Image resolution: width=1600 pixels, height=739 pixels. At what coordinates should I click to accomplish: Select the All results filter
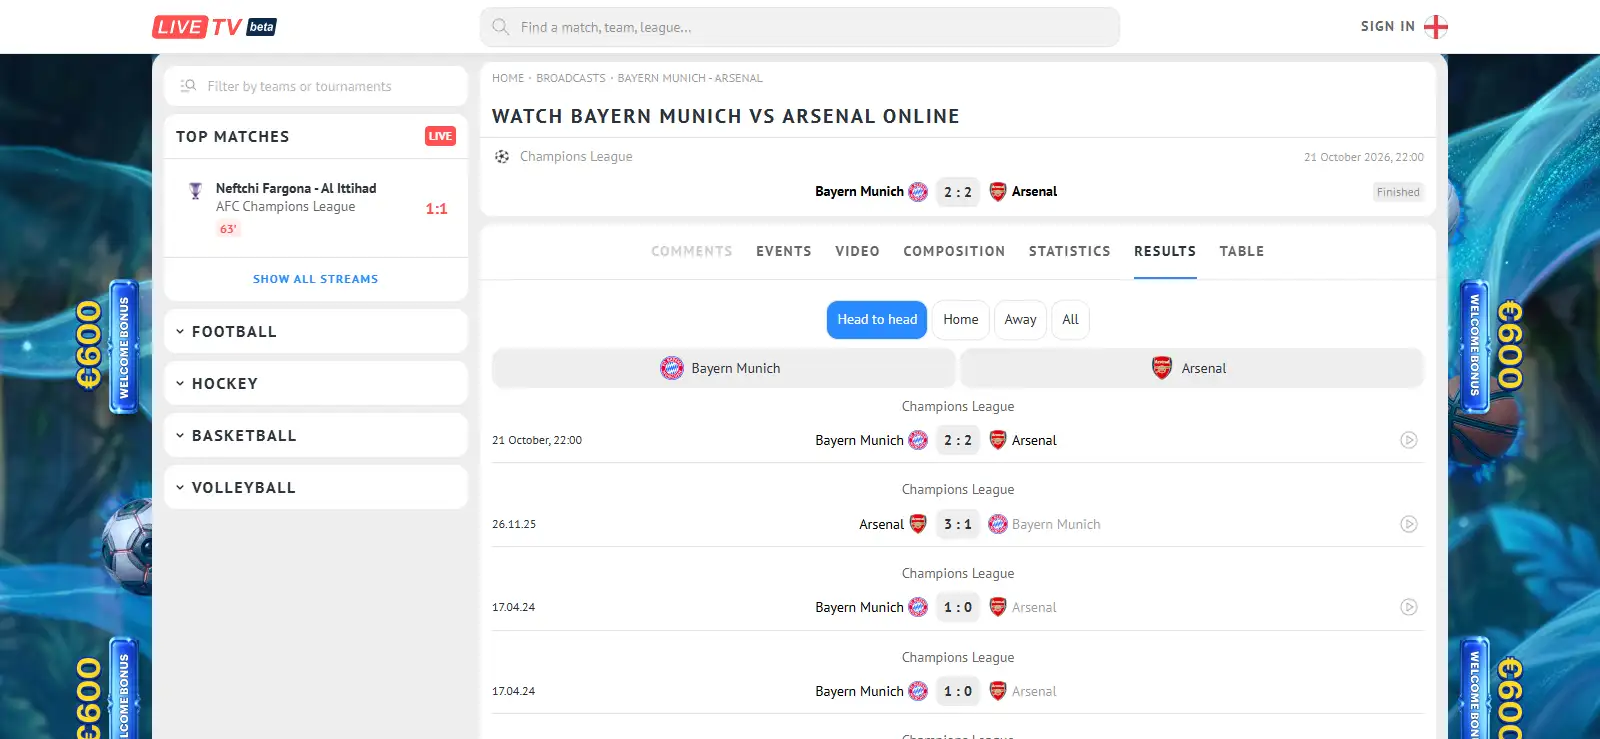(x=1070, y=320)
